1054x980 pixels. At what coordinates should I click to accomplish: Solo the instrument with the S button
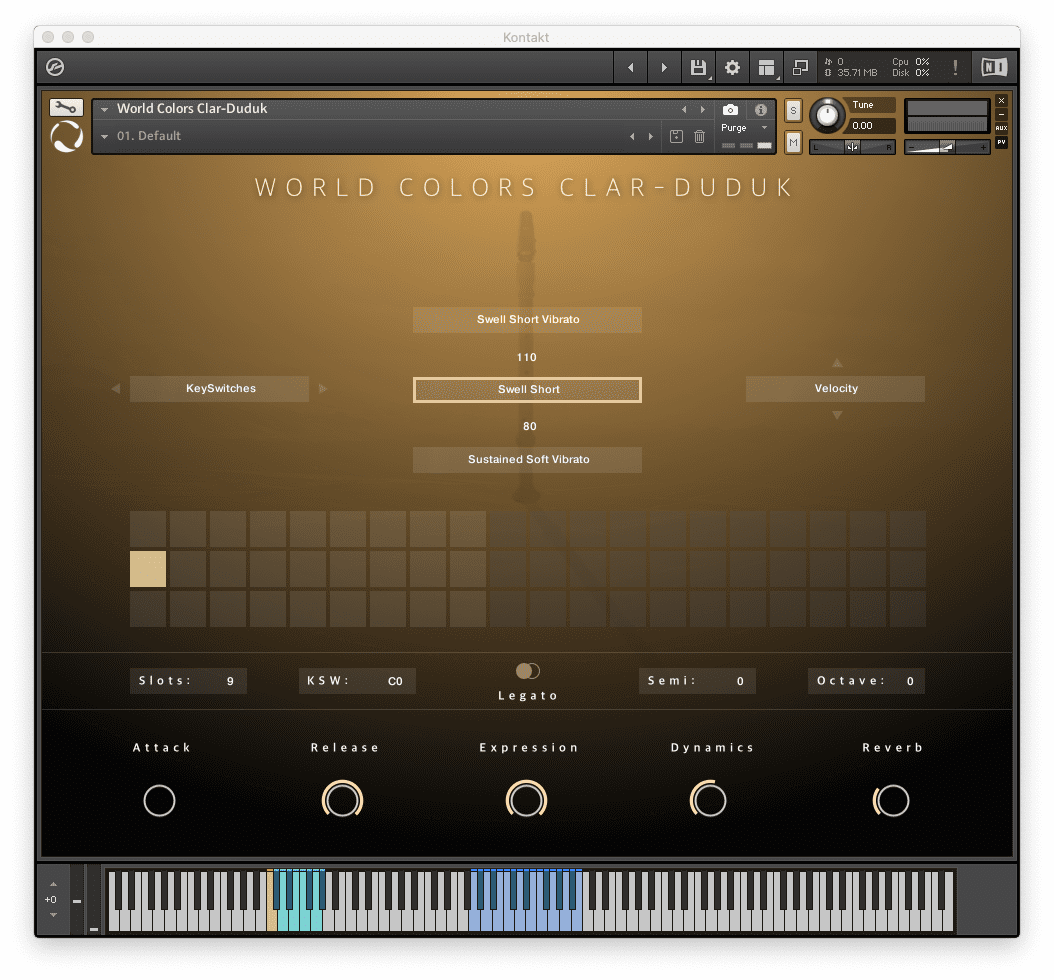[x=793, y=110]
